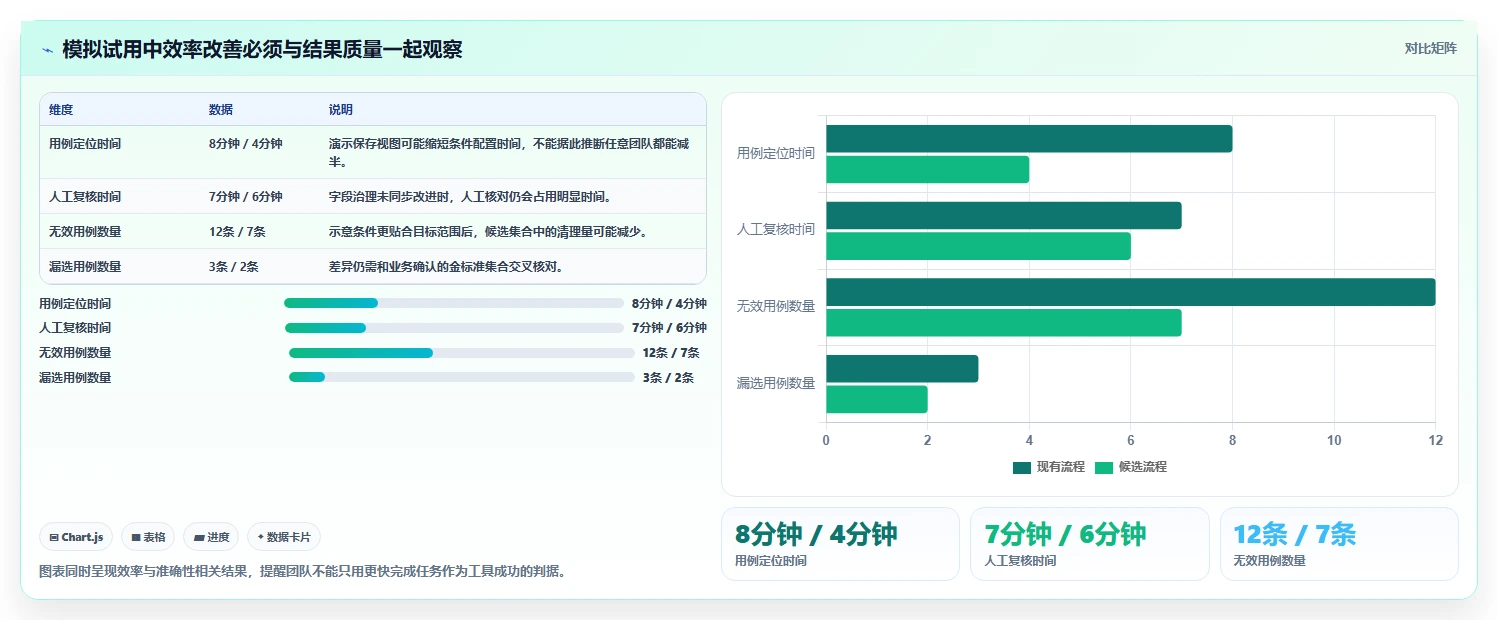1498x620 pixels.
Task: Select the 漏选用例数量 table row label
Action: click(x=85, y=267)
